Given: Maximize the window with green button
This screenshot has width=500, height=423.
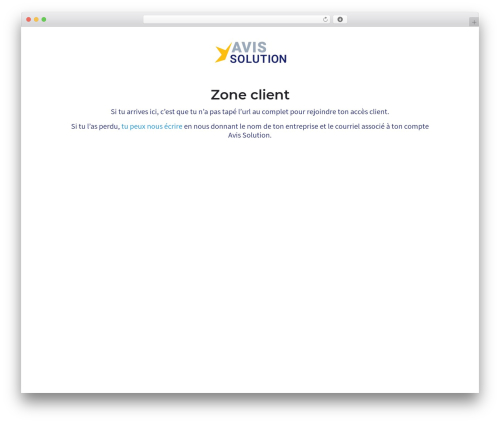Looking at the screenshot, I should (44, 19).
